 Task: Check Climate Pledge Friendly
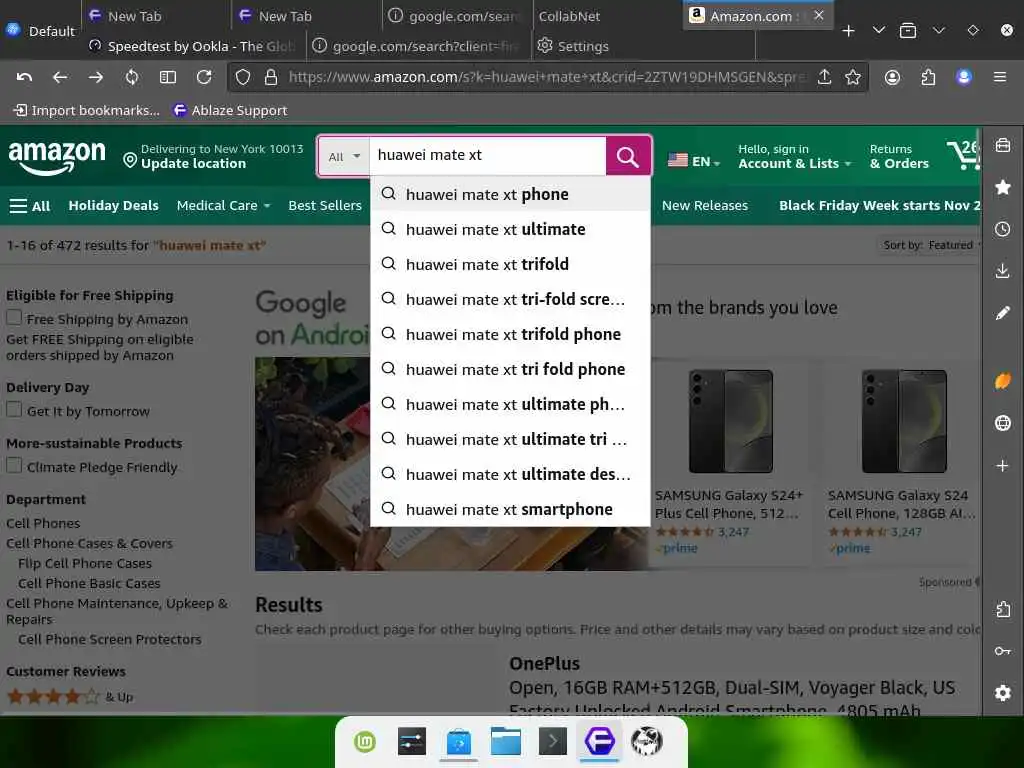[14, 466]
